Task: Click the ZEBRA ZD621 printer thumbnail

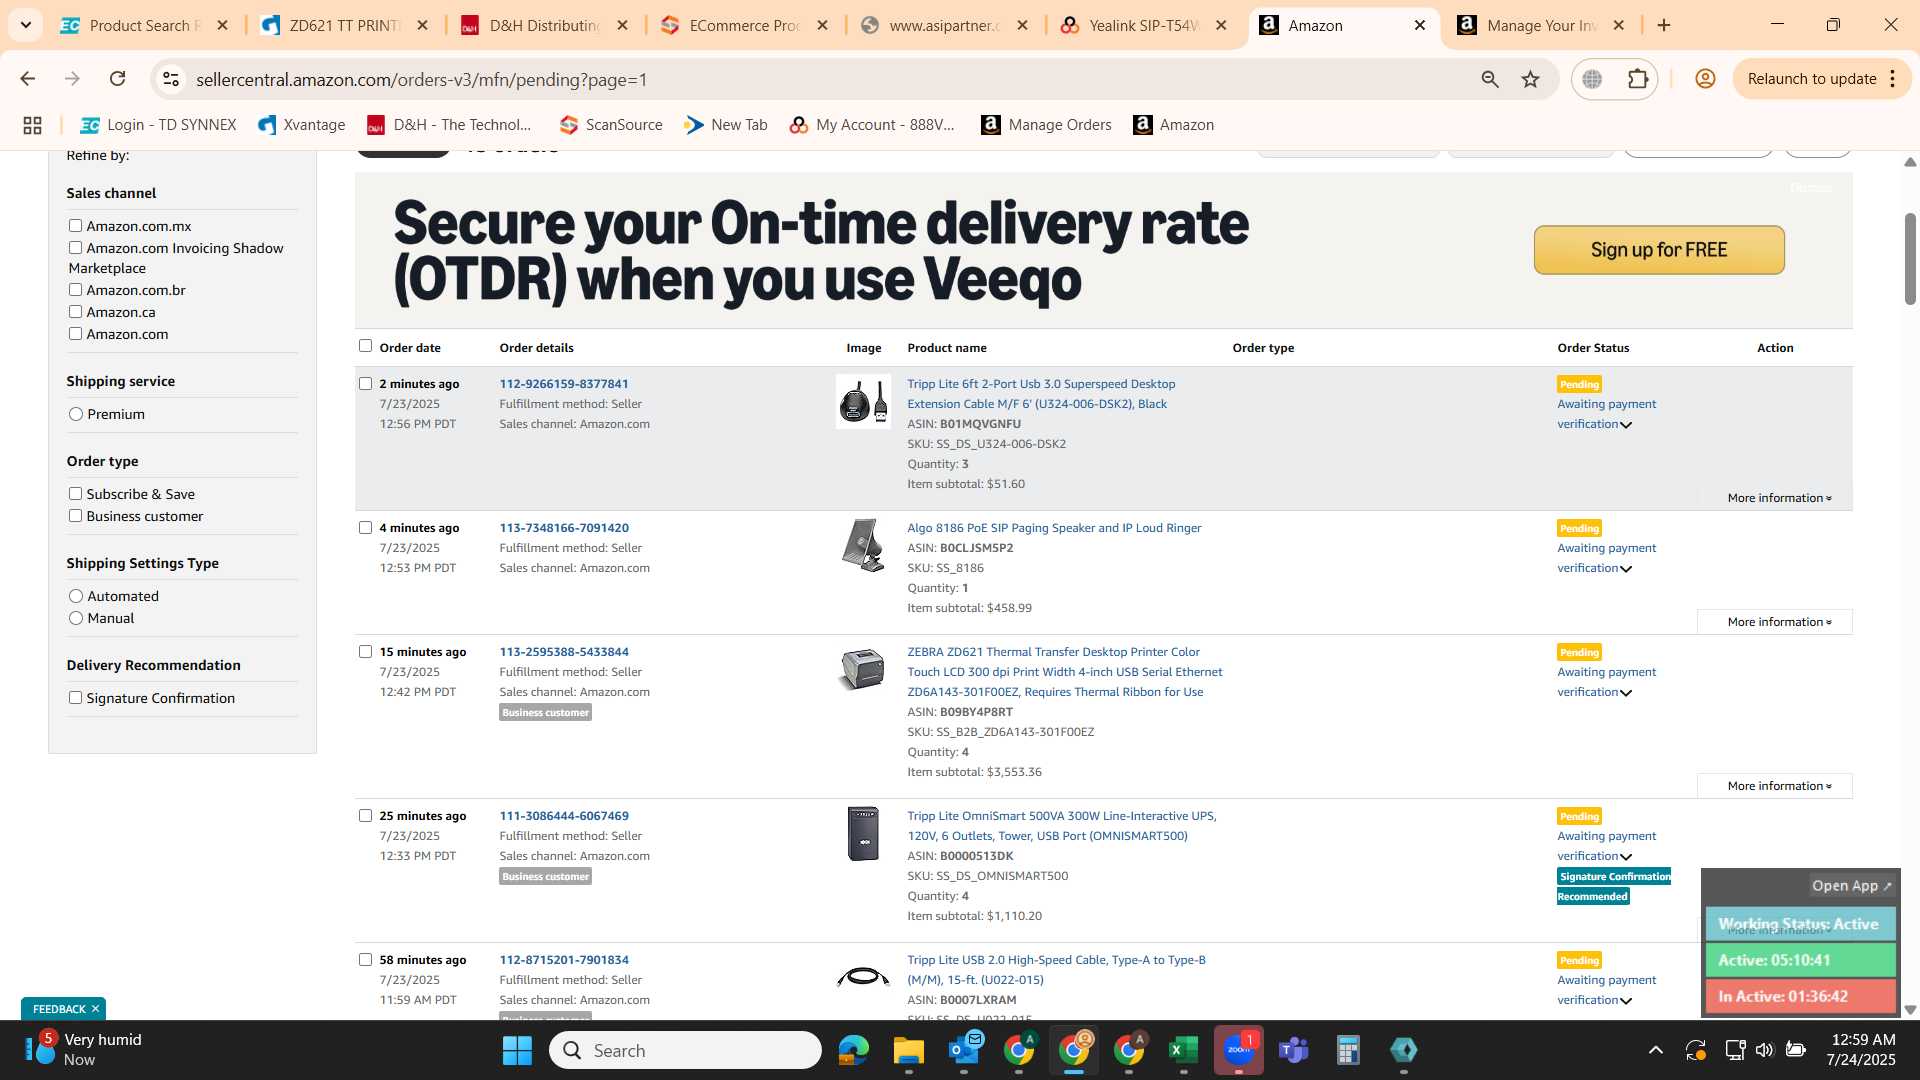Action: click(x=863, y=669)
